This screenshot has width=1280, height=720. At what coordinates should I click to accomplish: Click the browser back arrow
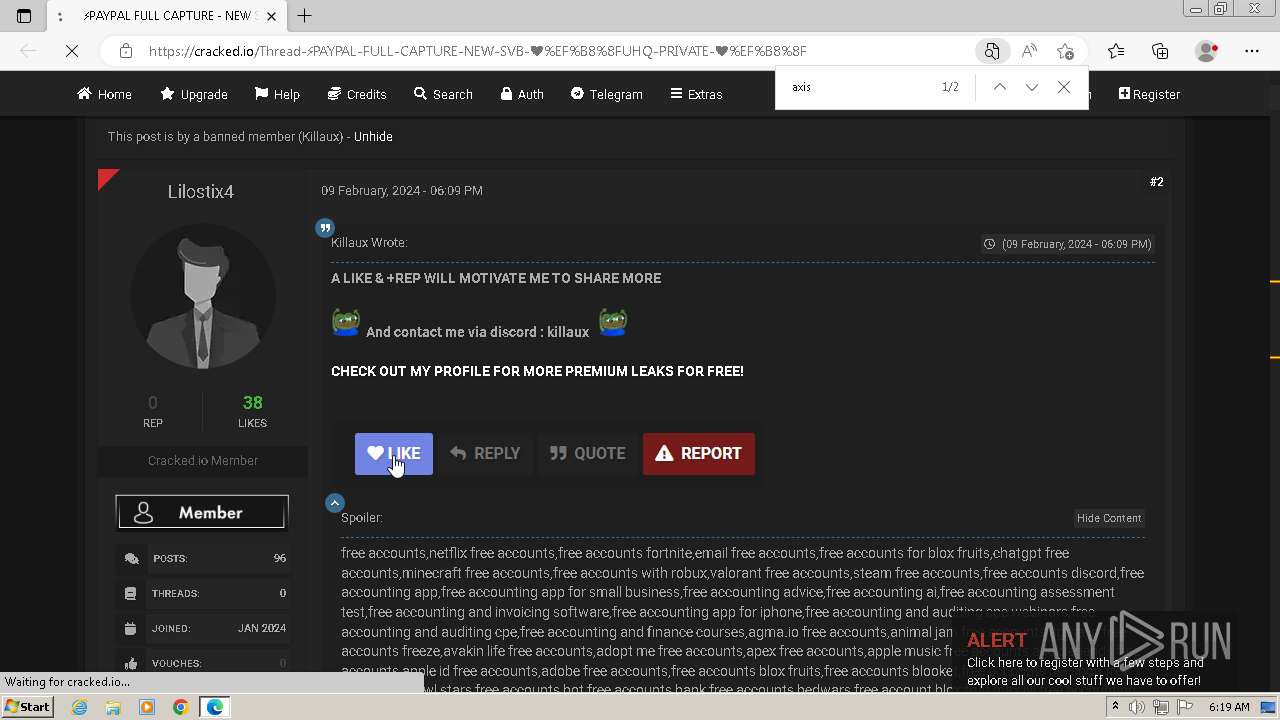(x=28, y=51)
